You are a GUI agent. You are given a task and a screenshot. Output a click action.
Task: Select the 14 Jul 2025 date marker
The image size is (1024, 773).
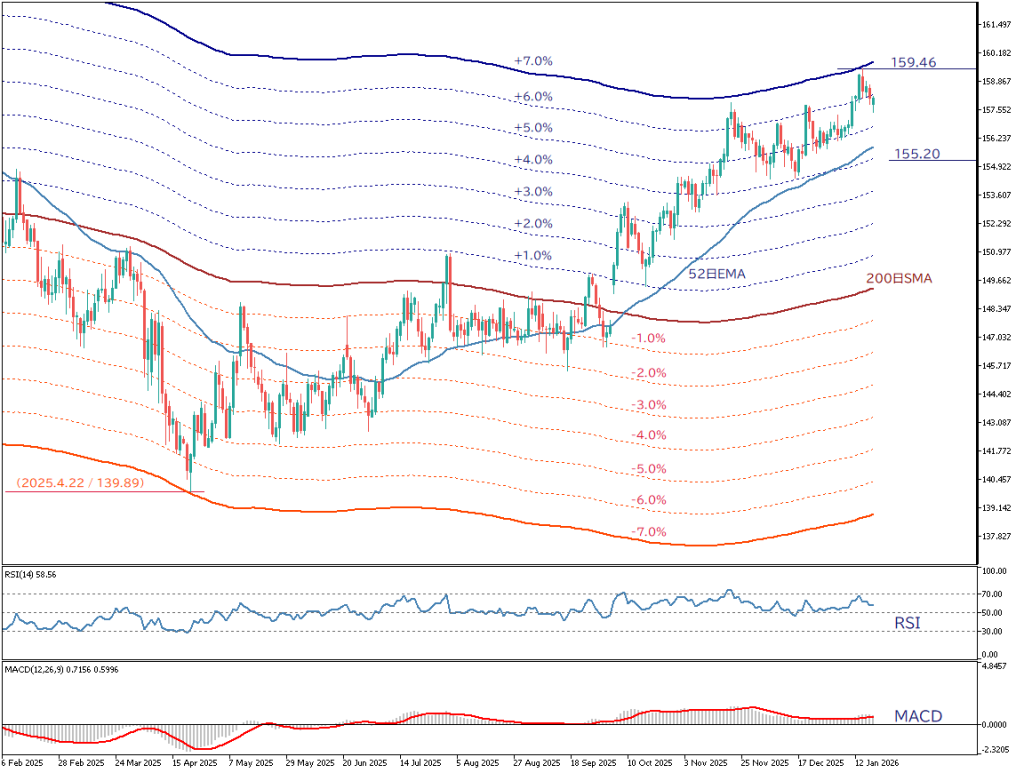click(421, 762)
